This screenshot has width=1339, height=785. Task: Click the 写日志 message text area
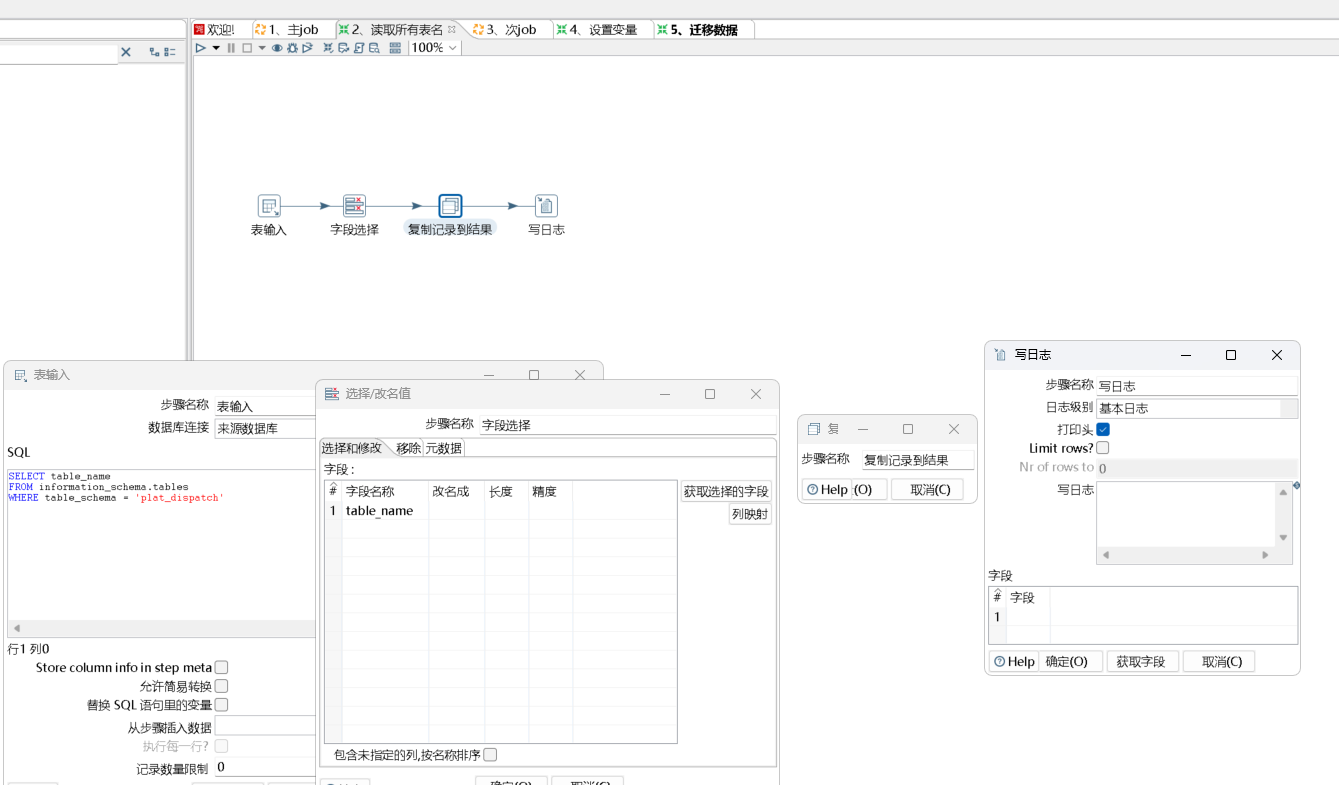click(1185, 514)
